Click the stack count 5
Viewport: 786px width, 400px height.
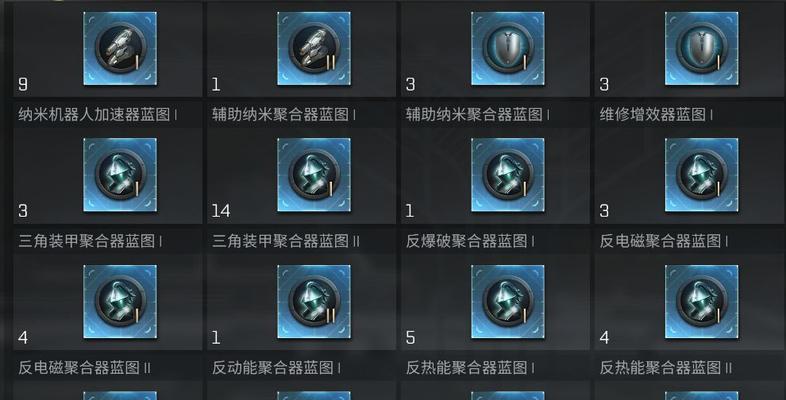[410, 338]
